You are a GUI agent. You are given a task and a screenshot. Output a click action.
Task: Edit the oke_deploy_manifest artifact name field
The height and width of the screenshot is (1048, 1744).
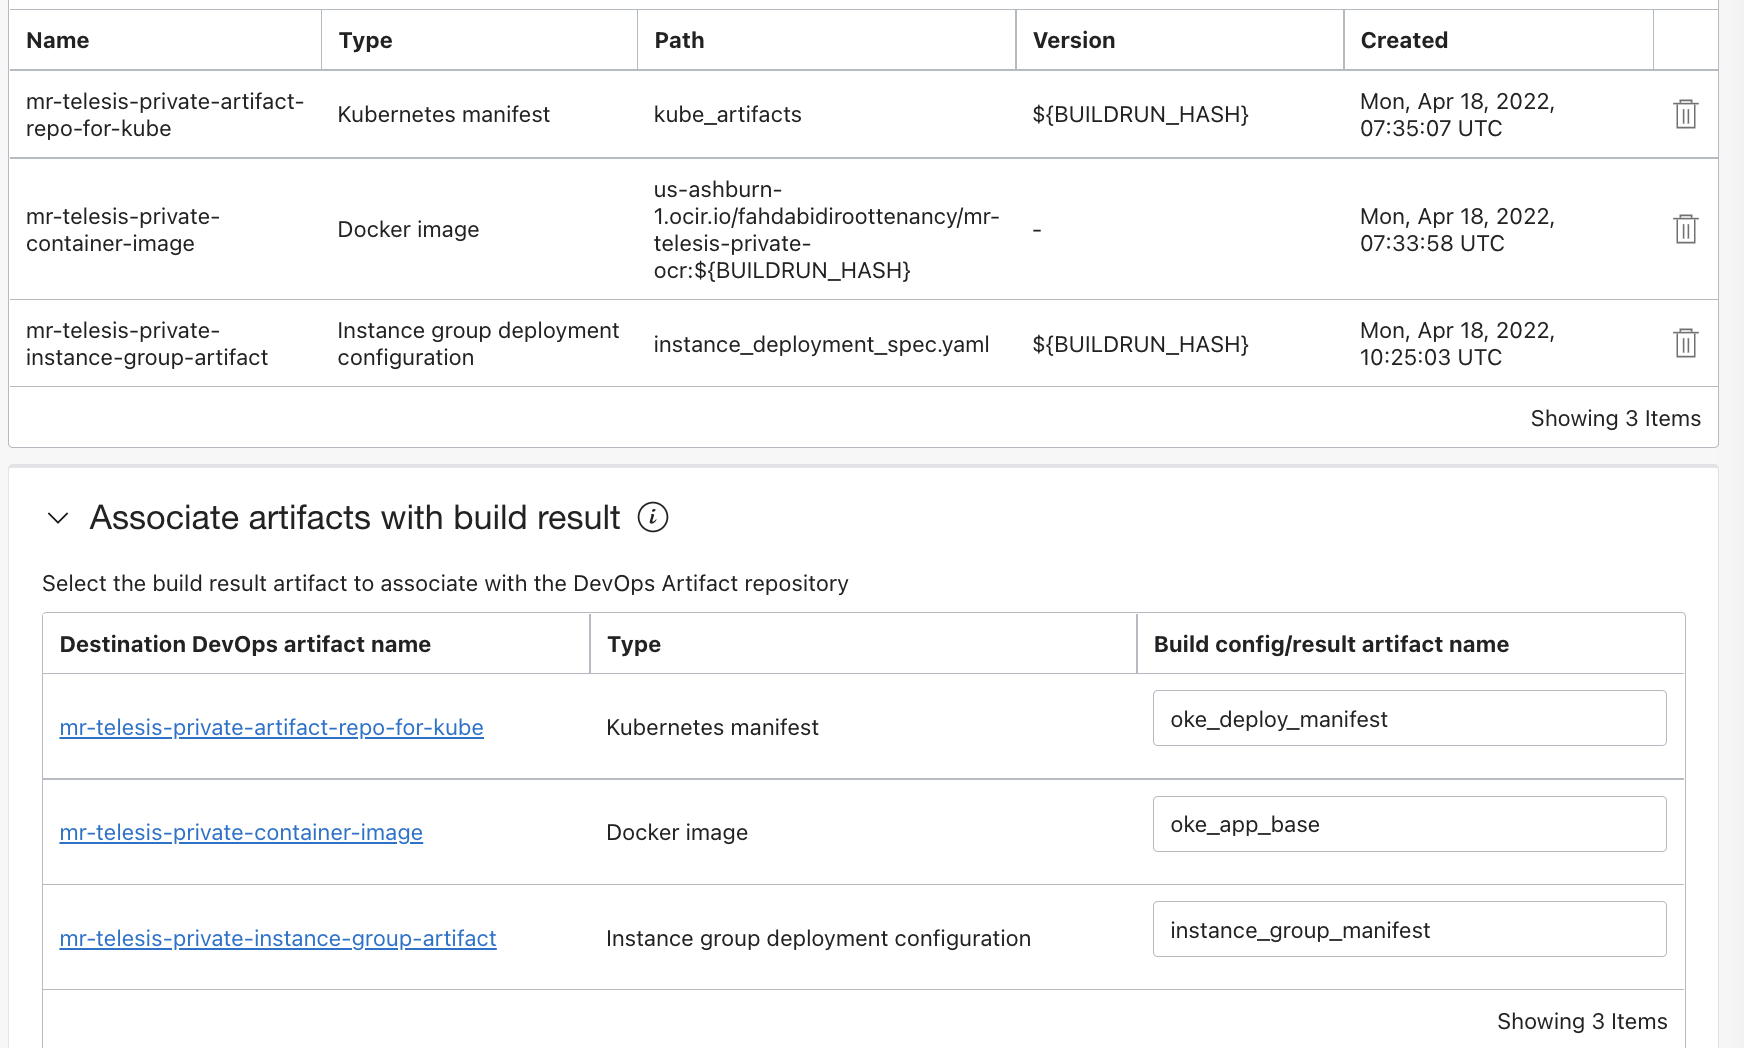pyautogui.click(x=1409, y=719)
